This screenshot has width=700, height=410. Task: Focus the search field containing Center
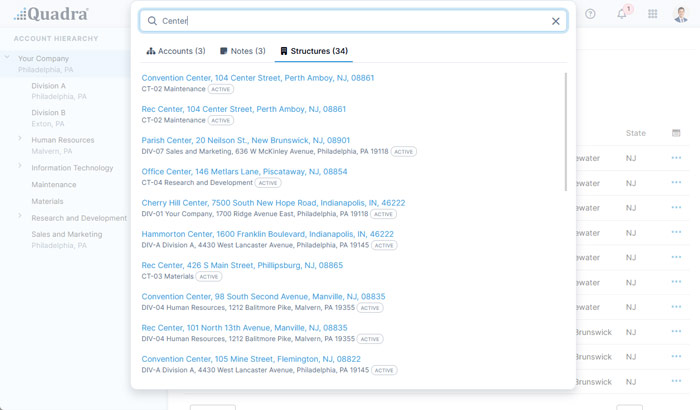click(350, 21)
